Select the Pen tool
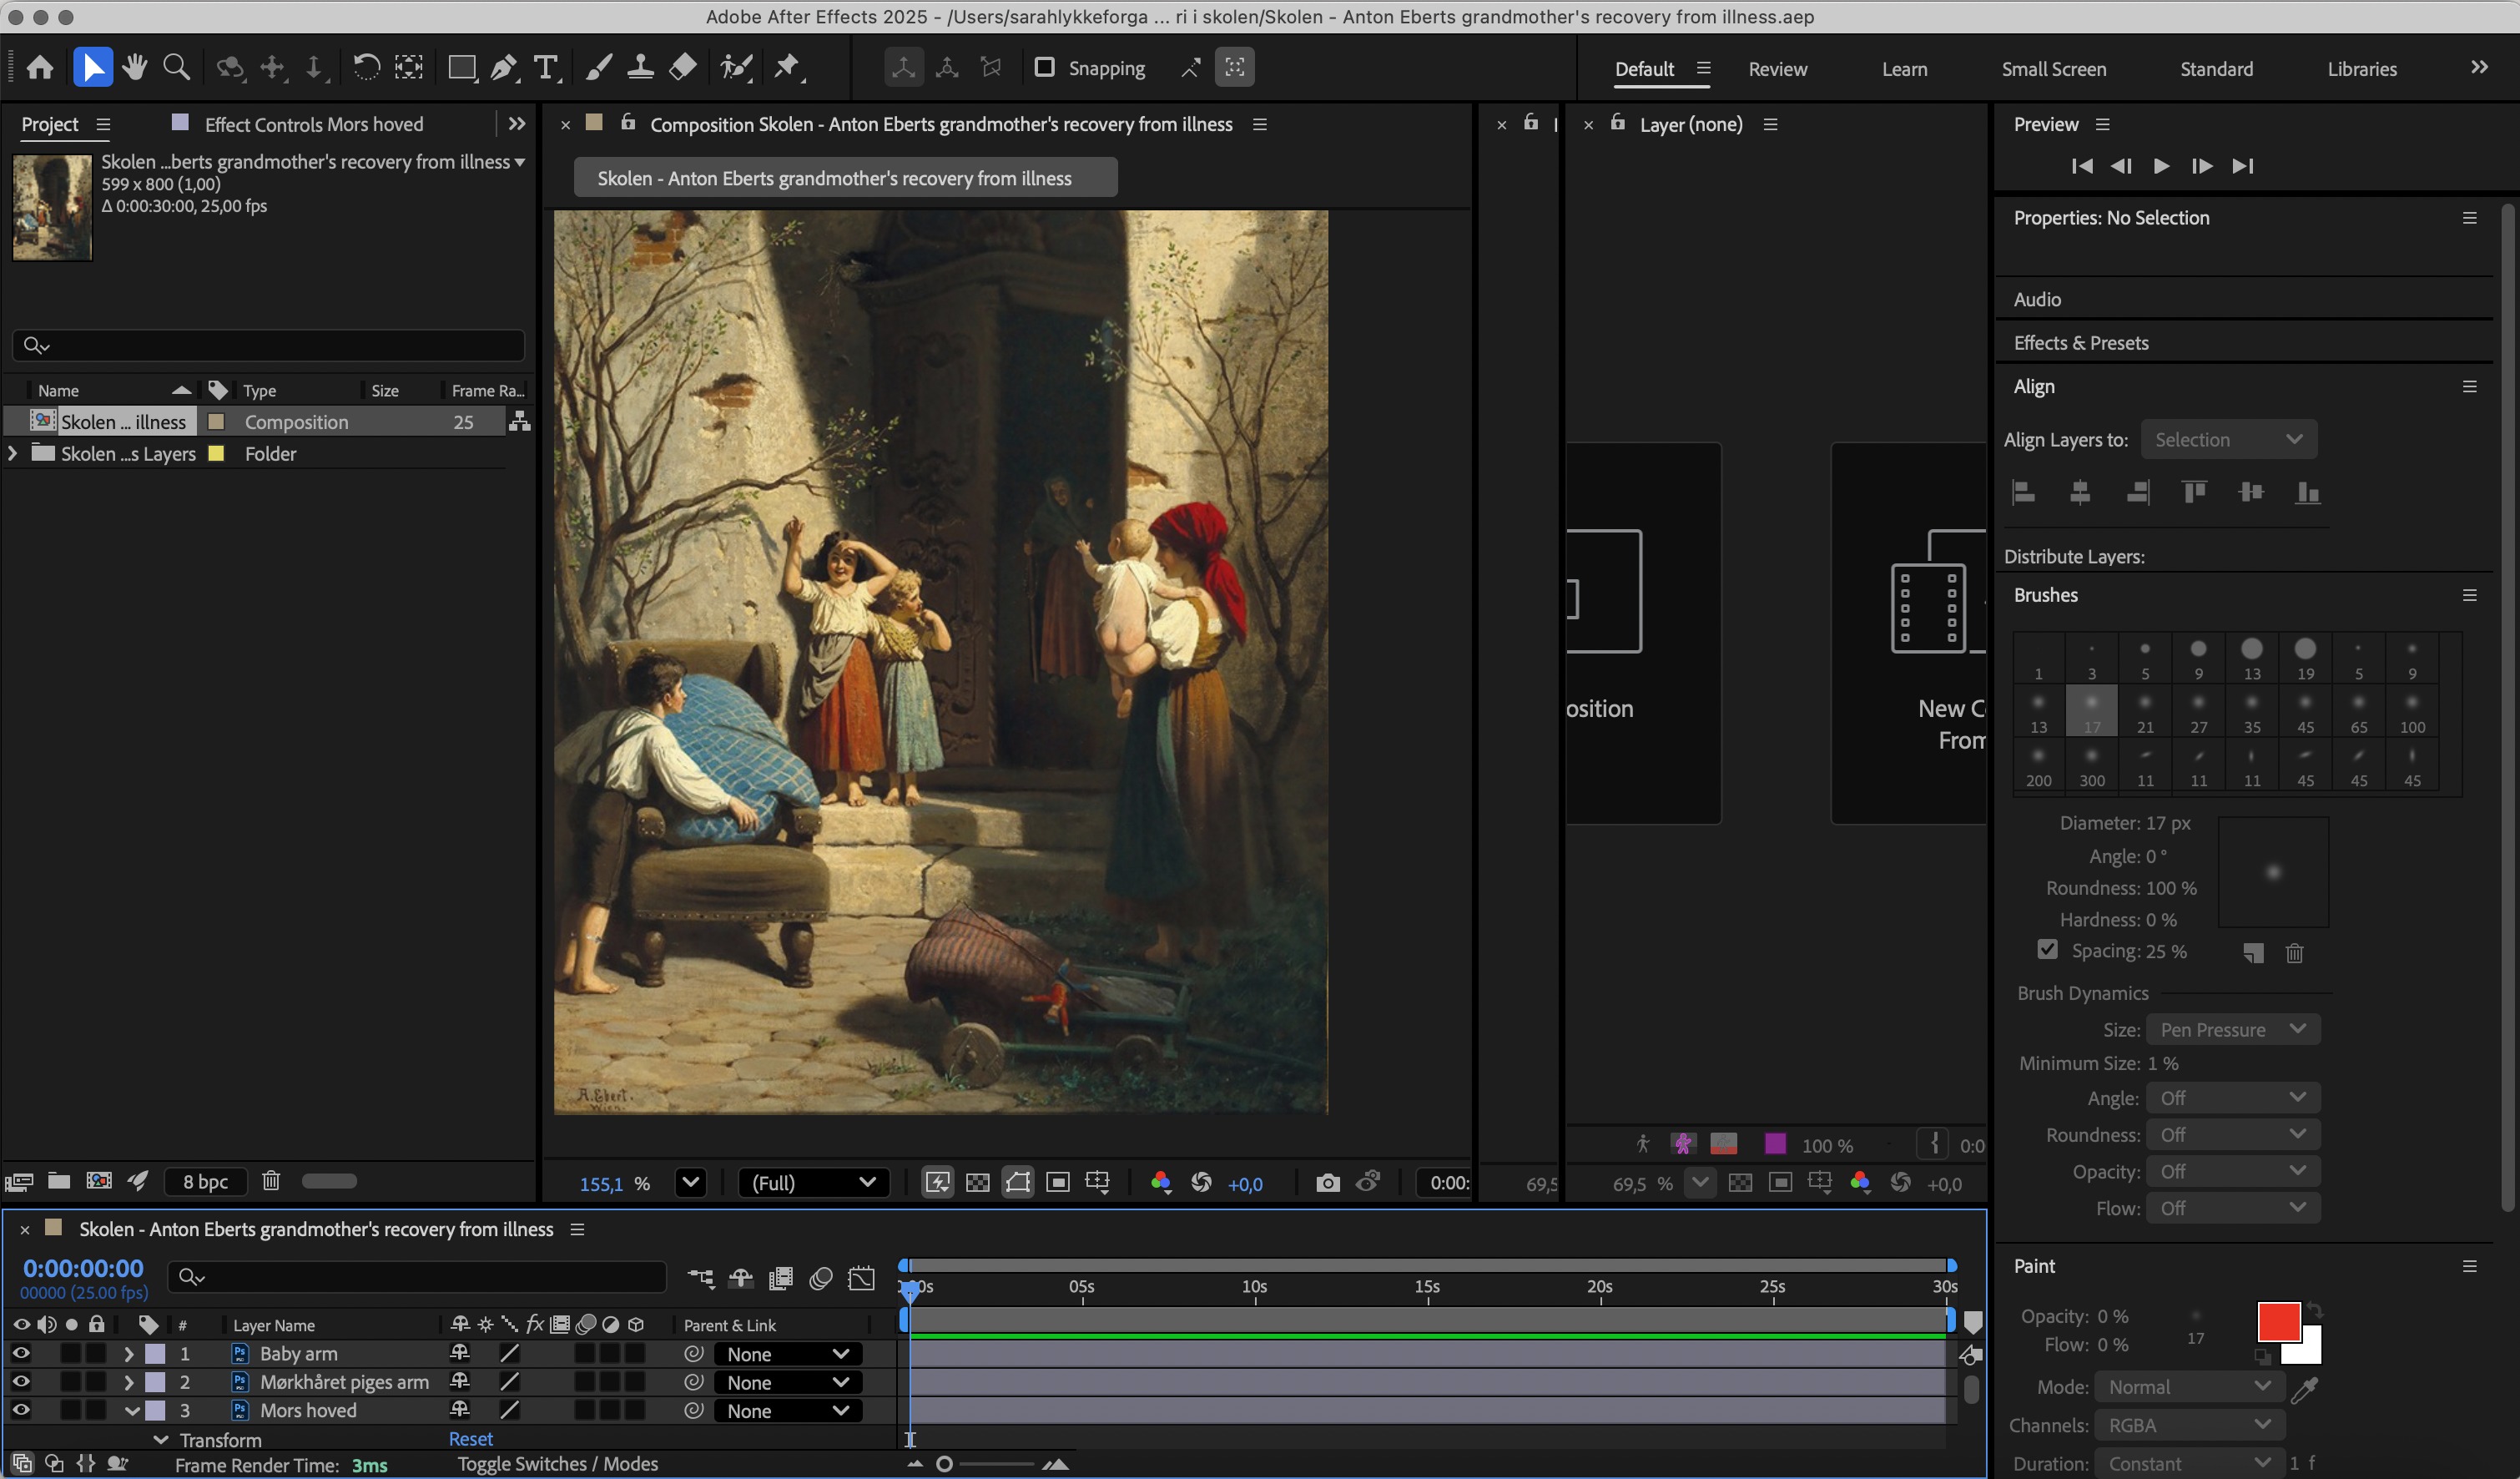The height and width of the screenshot is (1479, 2520). coord(504,68)
